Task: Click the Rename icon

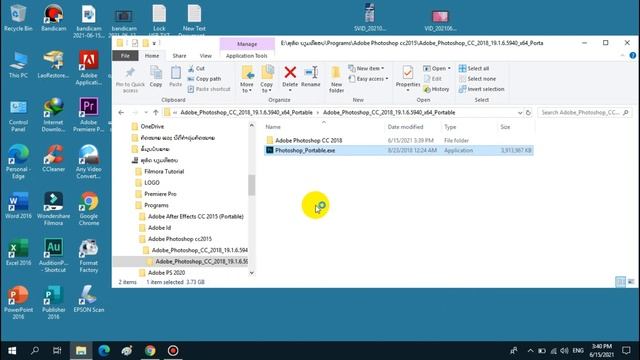Action: 311,73
